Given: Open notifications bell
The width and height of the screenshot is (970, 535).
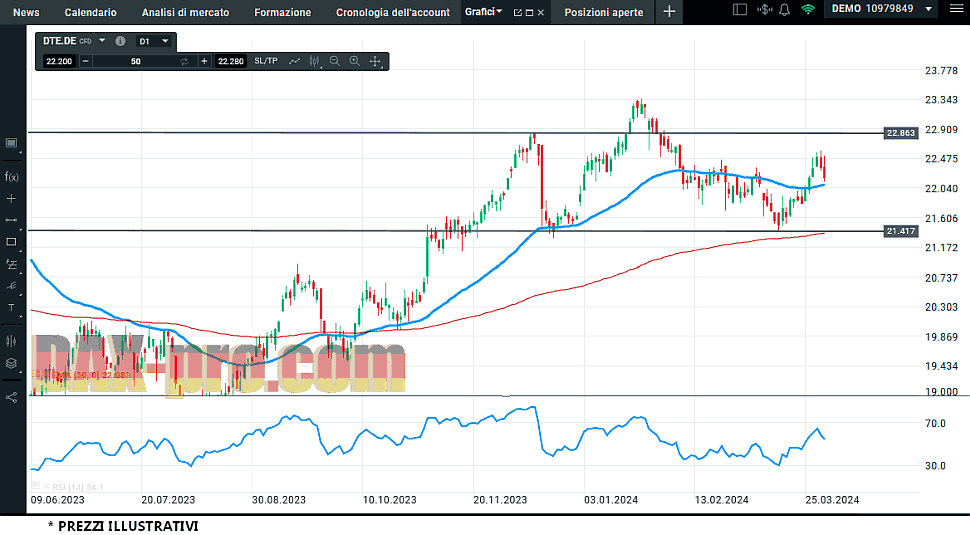Looking at the screenshot, I should pyautogui.click(x=784, y=9).
